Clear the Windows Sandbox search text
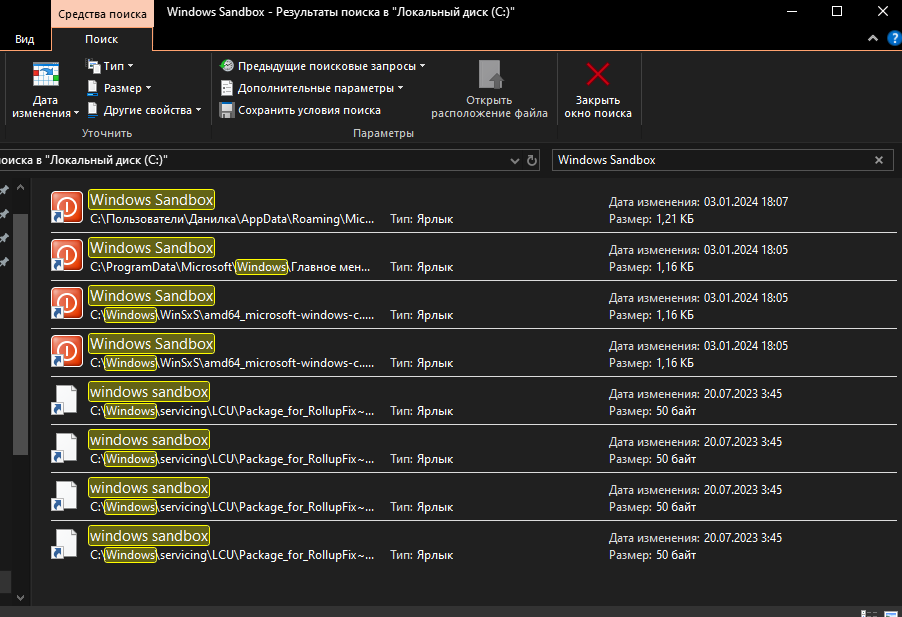The image size is (902, 617). coord(878,160)
